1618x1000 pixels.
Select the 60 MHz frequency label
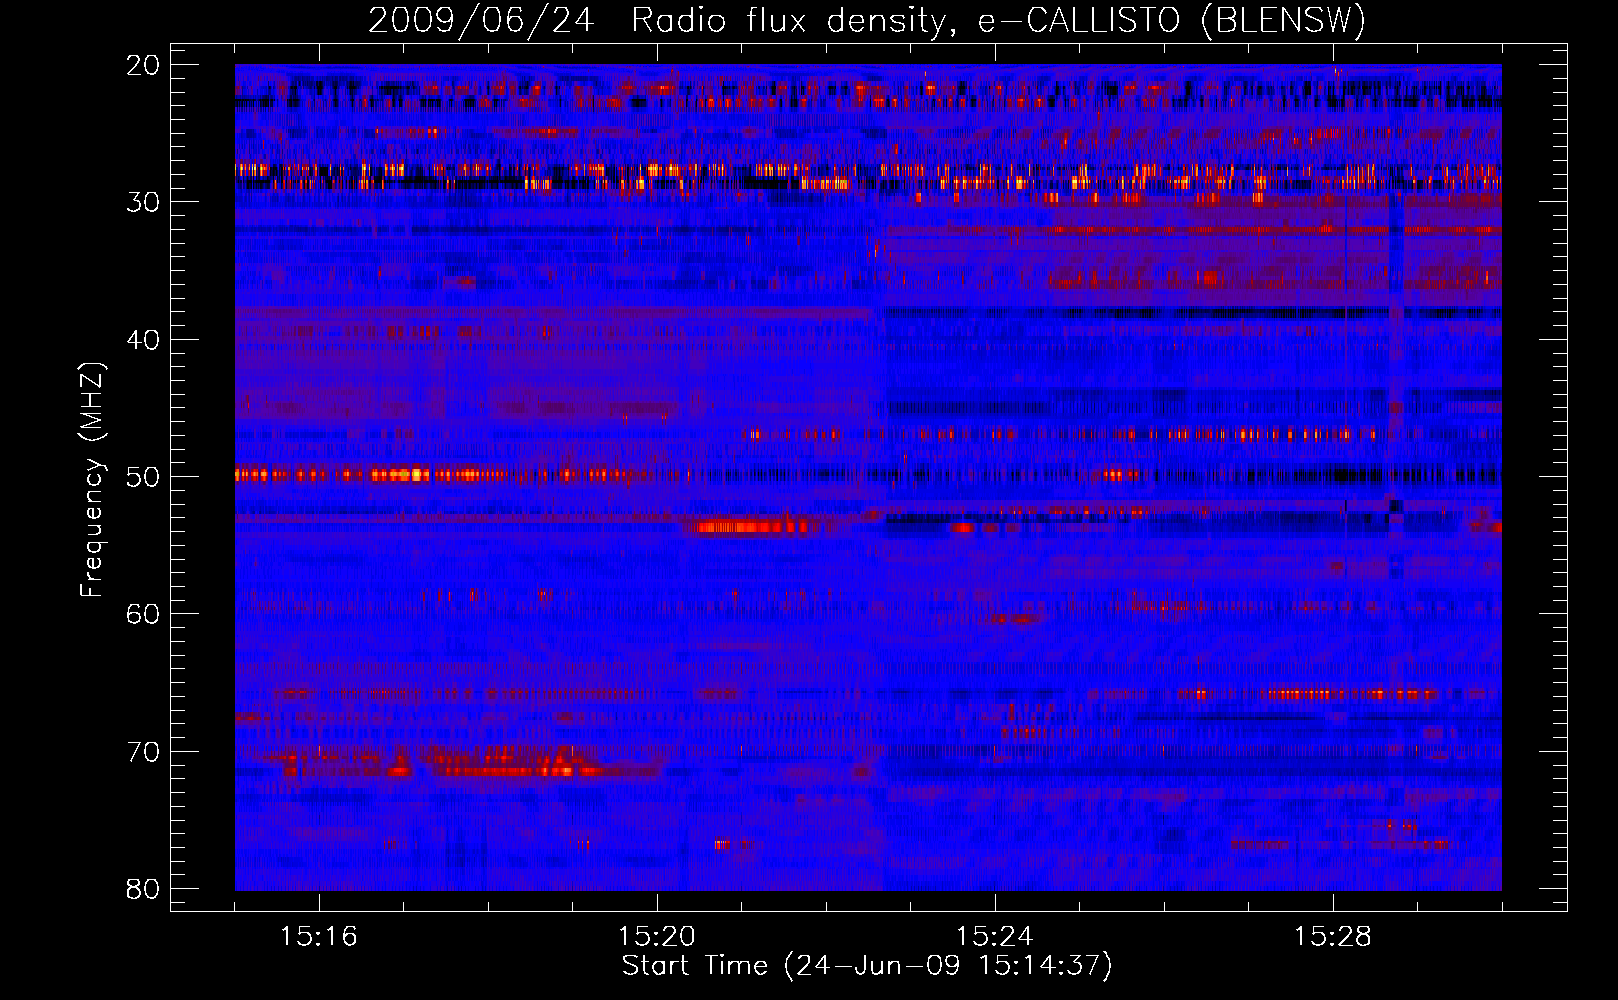143,614
